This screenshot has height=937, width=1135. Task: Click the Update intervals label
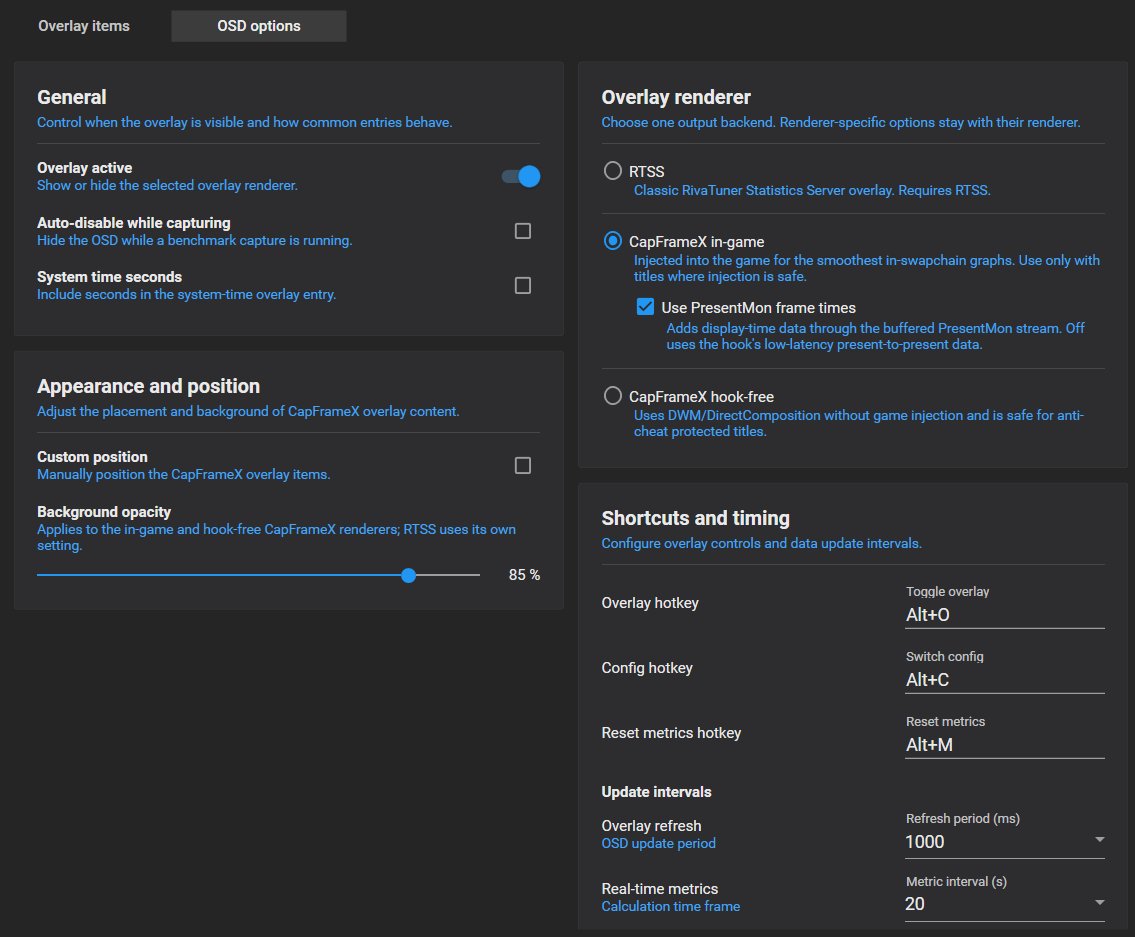point(657,792)
